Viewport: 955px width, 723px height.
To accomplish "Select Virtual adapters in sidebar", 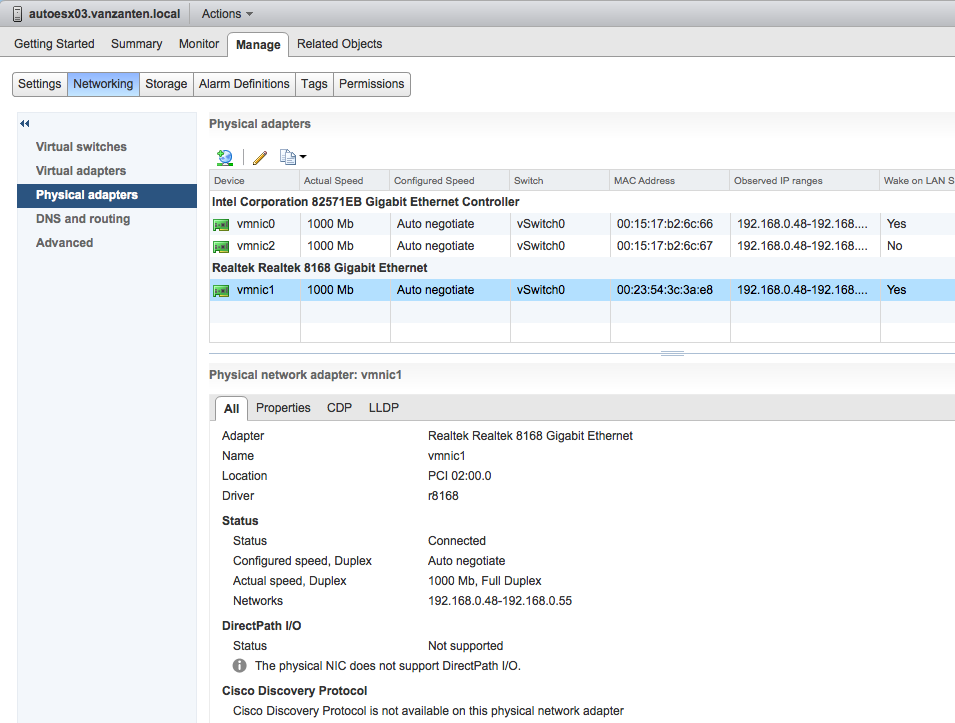I will tap(80, 171).
